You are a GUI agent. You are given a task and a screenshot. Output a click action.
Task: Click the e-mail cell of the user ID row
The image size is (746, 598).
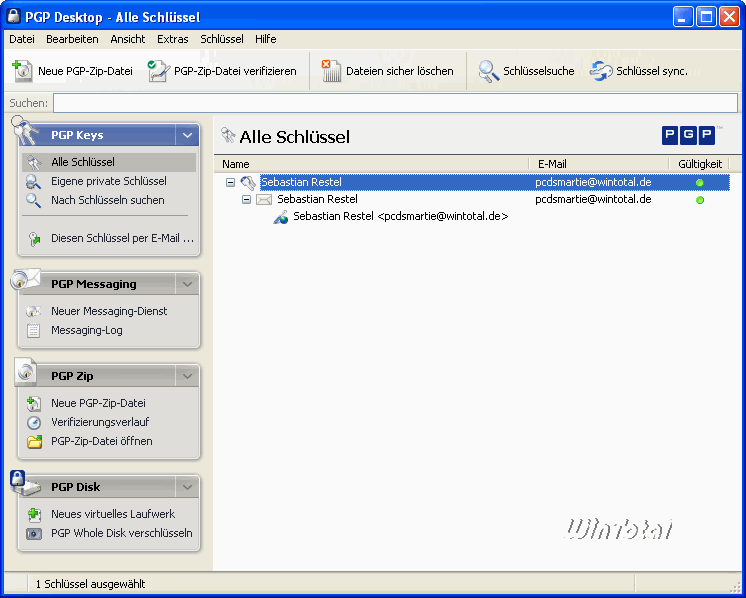point(593,199)
